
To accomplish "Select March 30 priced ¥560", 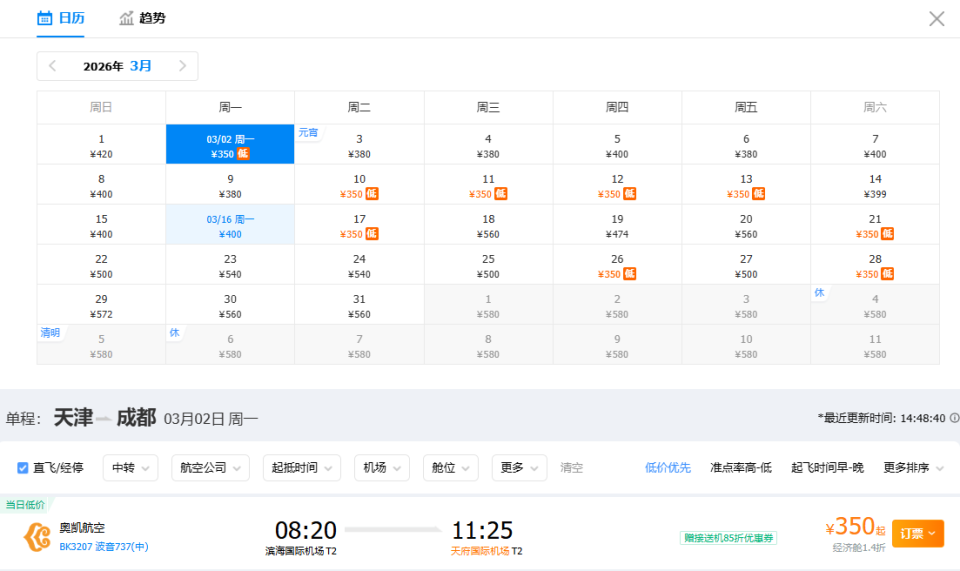I will (x=230, y=305).
